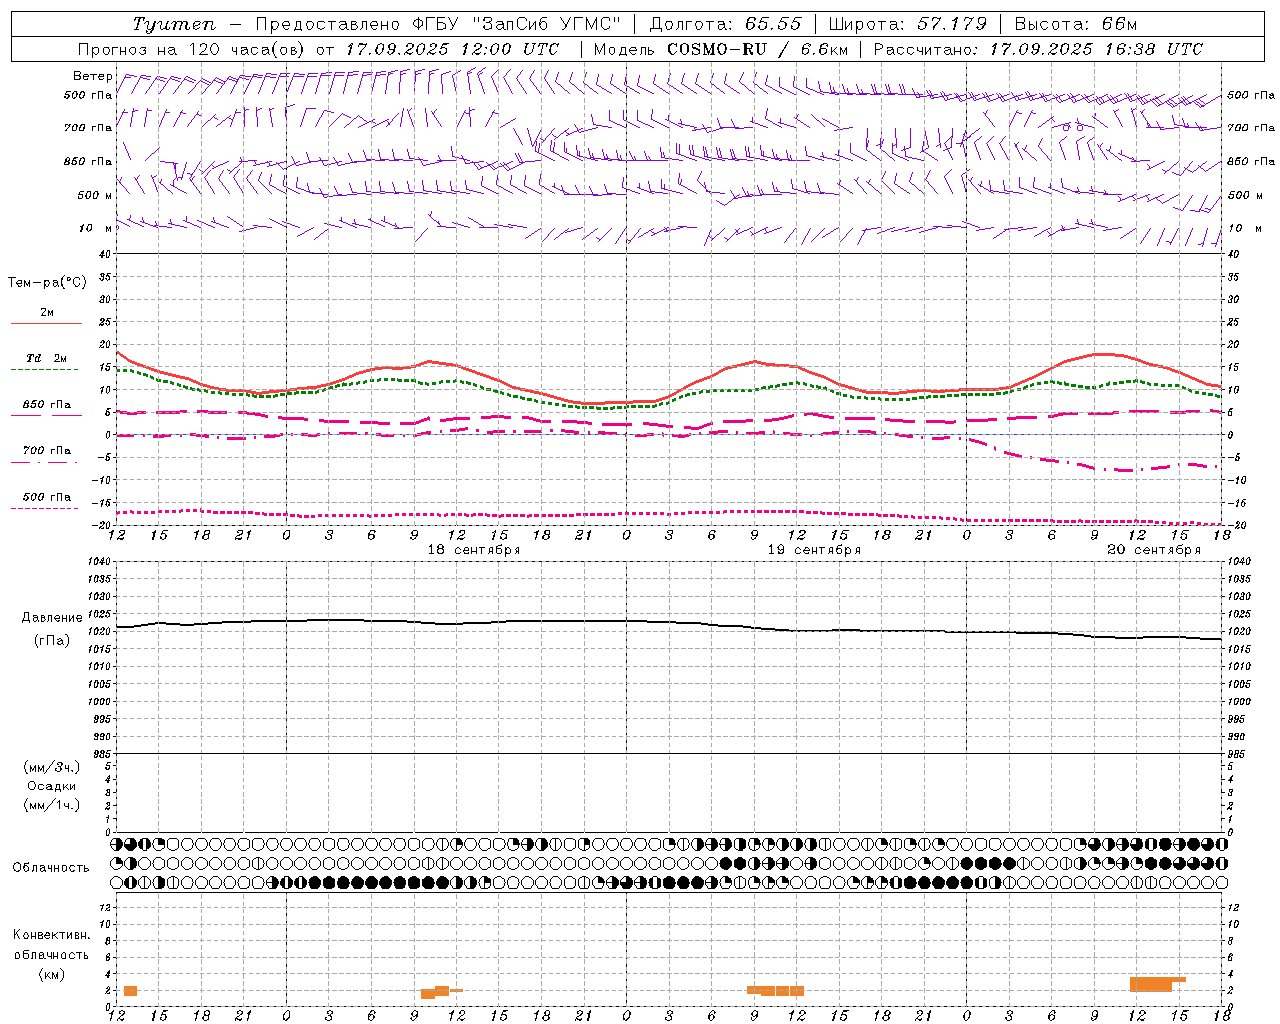Click the "Широта: 57.179" latitude value
1280x1024 pixels.
pos(908,24)
